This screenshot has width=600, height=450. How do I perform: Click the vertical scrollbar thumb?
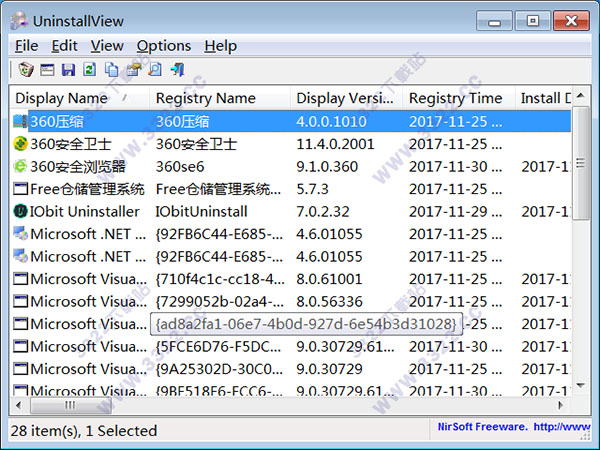[581, 163]
